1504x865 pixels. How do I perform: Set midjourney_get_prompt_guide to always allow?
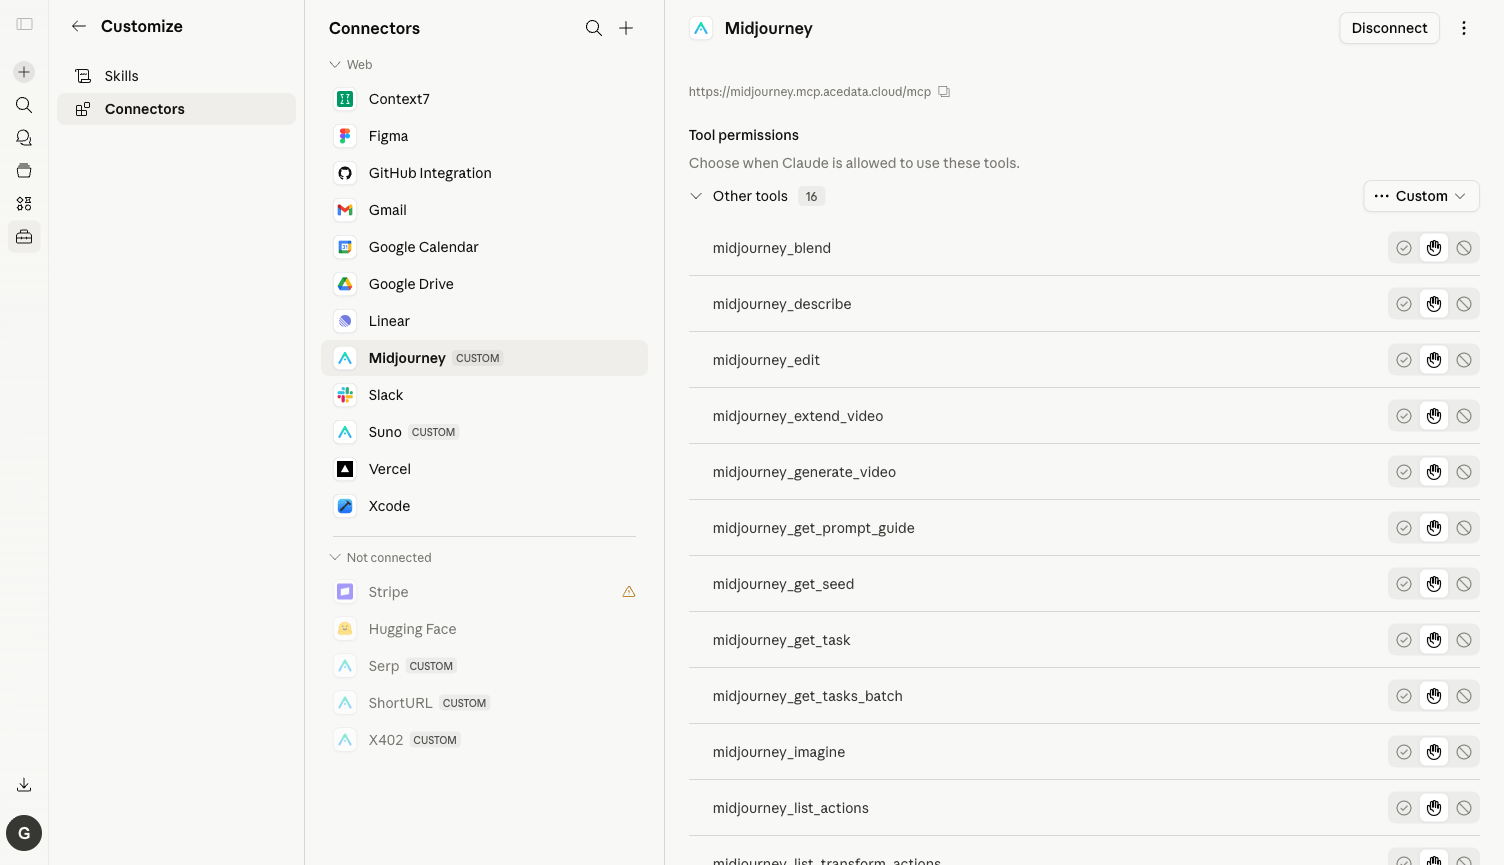pos(1404,528)
